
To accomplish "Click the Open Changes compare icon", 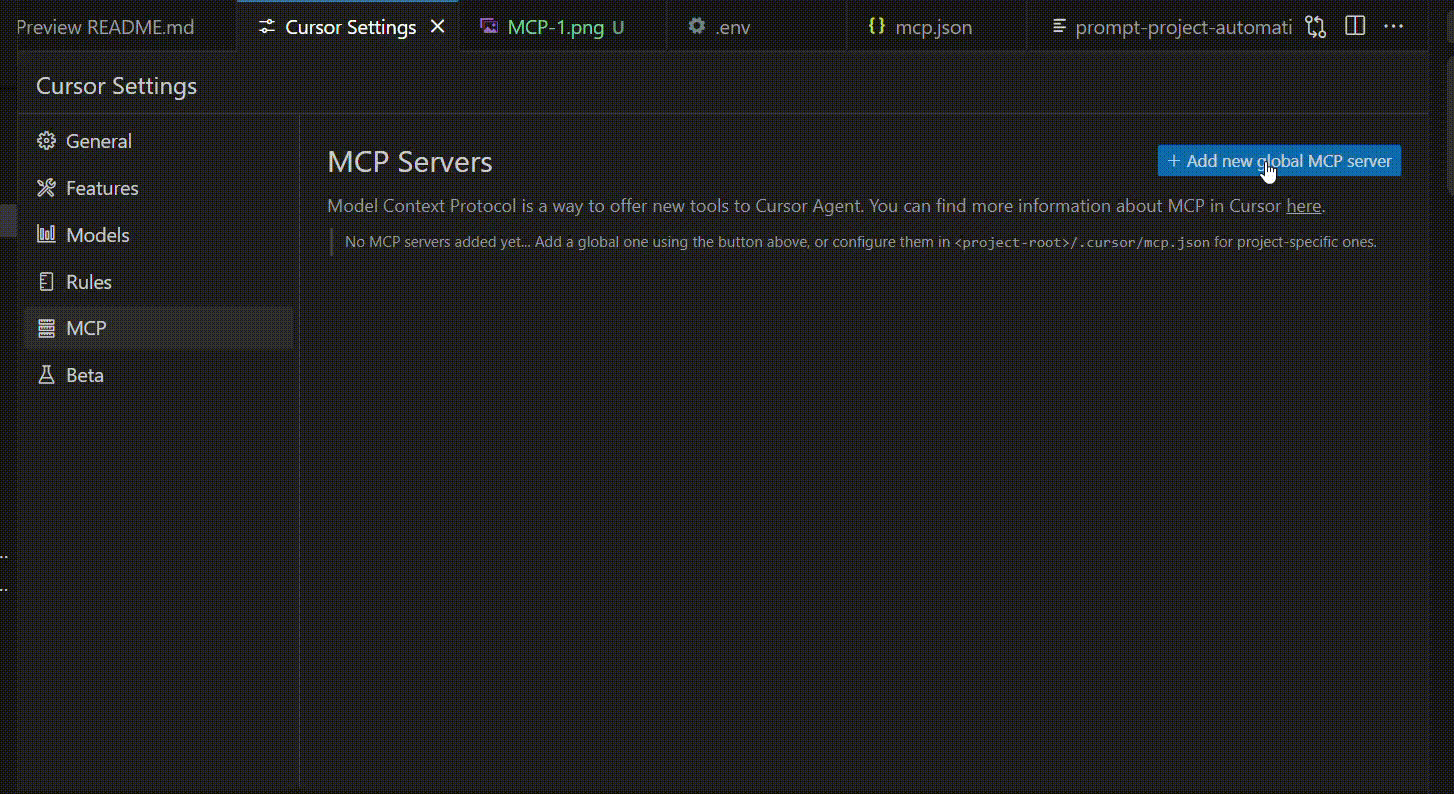I will point(1316,27).
